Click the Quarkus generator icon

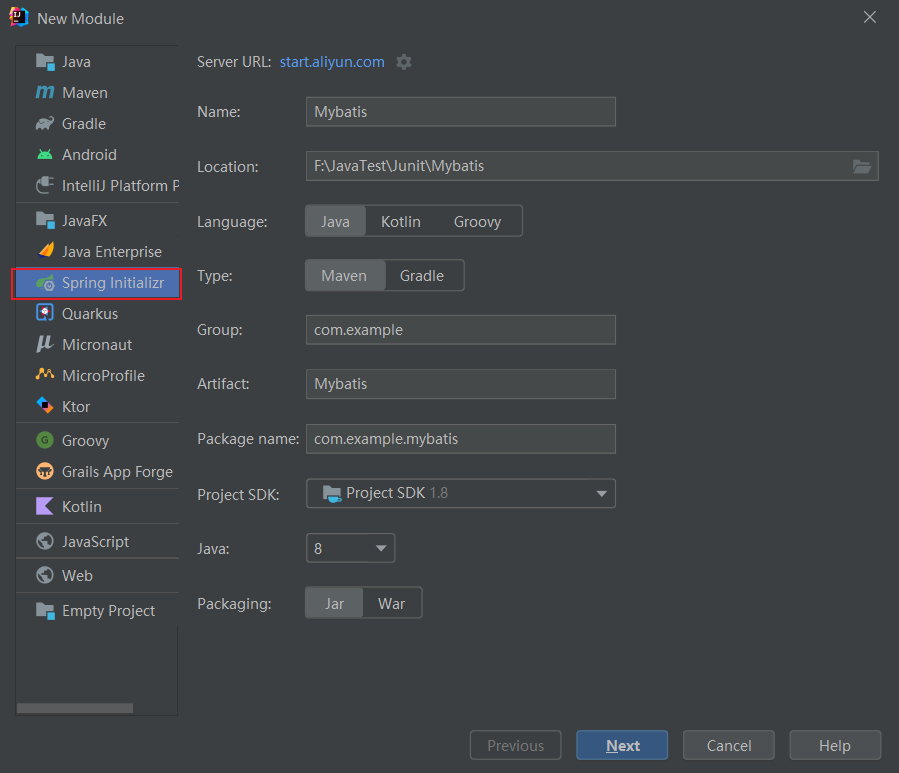45,313
